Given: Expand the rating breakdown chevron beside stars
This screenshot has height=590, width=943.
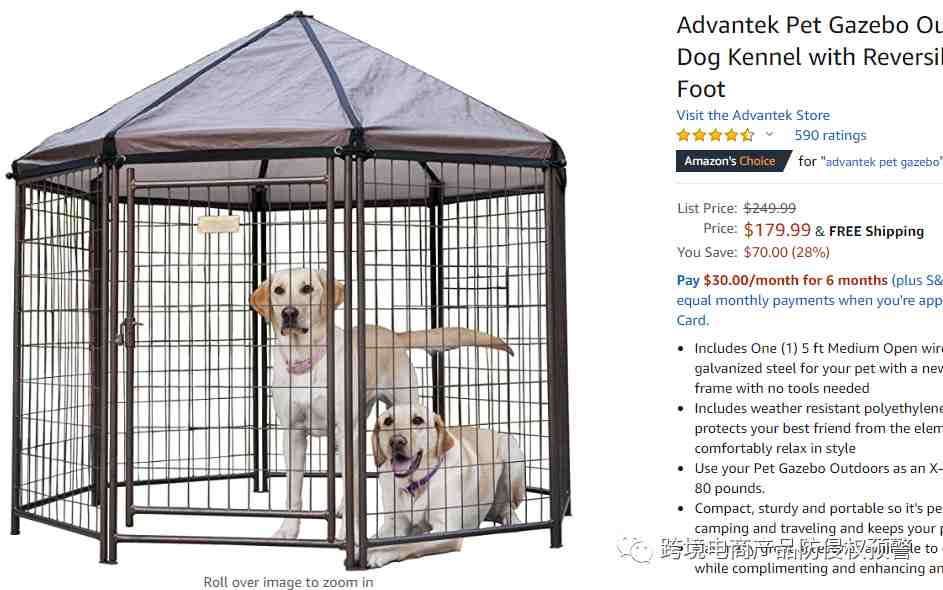Looking at the screenshot, I should (x=769, y=135).
